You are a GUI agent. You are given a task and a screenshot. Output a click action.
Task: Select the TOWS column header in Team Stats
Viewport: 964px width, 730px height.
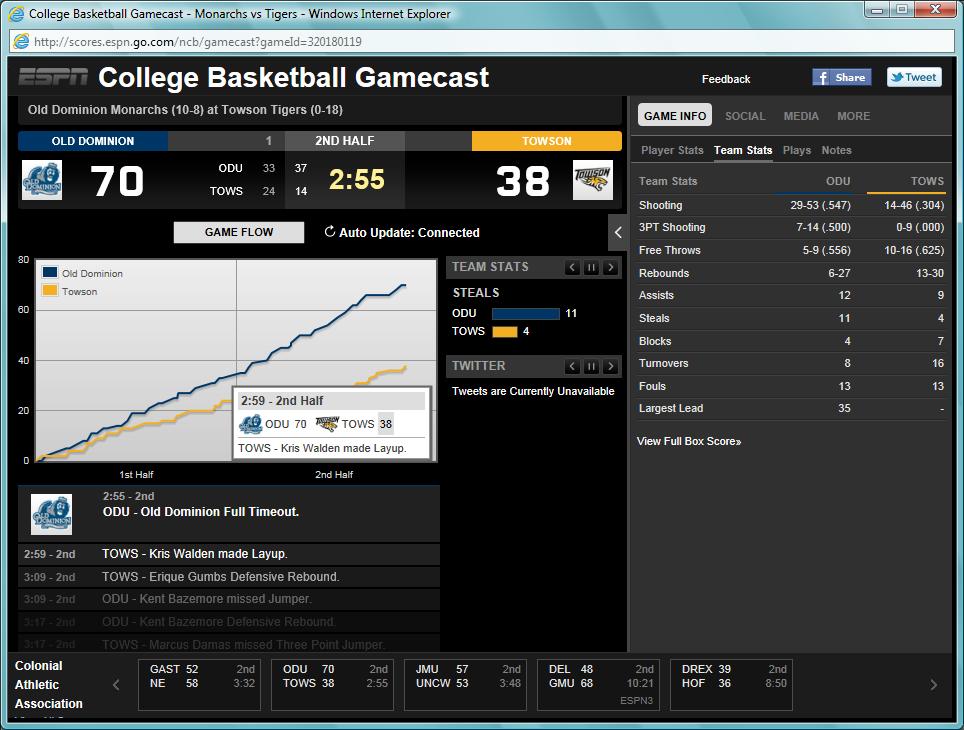(x=927, y=181)
